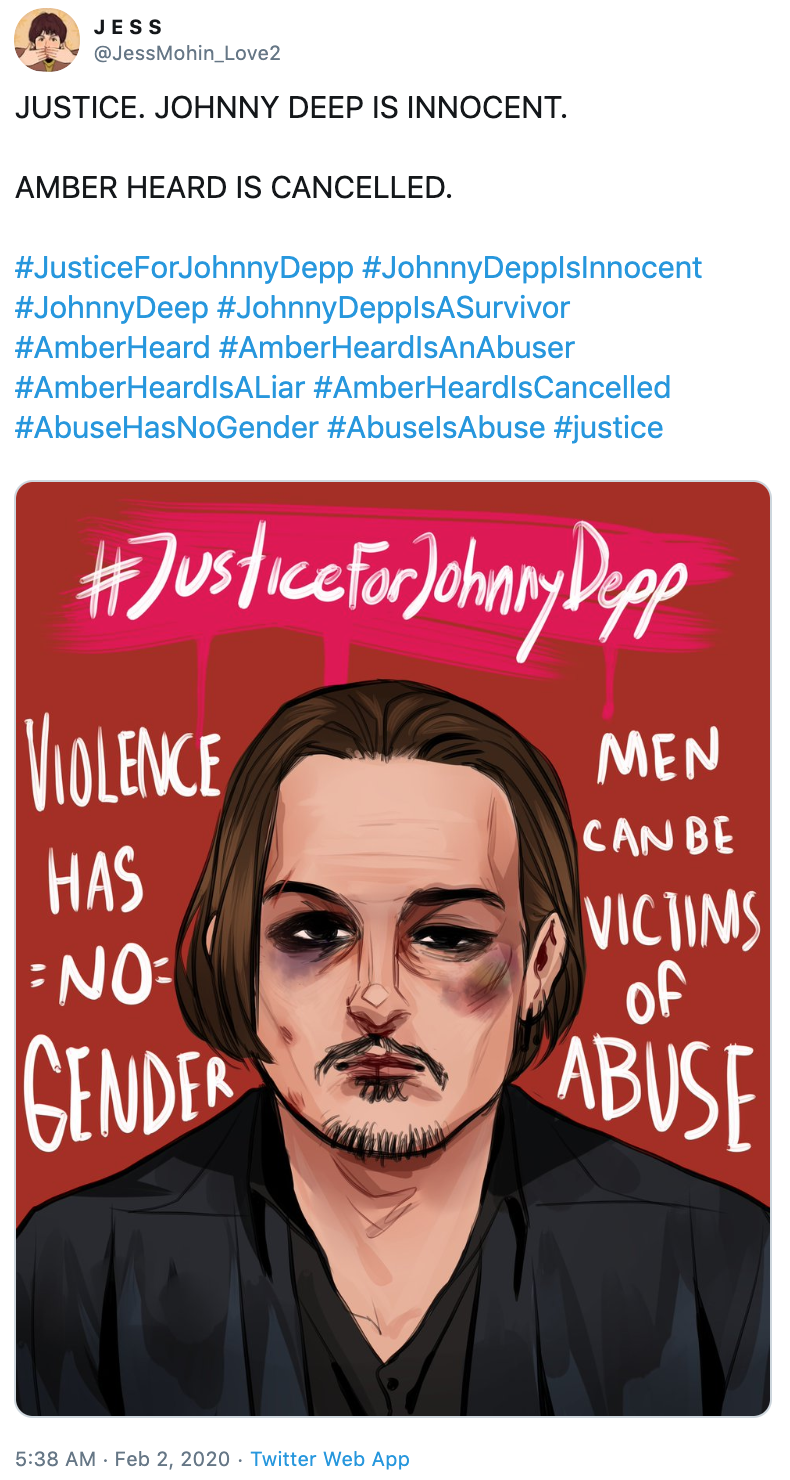The width and height of the screenshot is (790, 1480).
Task: Click the AMBER HEARD IS CANCELLED text line
Action: click(x=234, y=188)
